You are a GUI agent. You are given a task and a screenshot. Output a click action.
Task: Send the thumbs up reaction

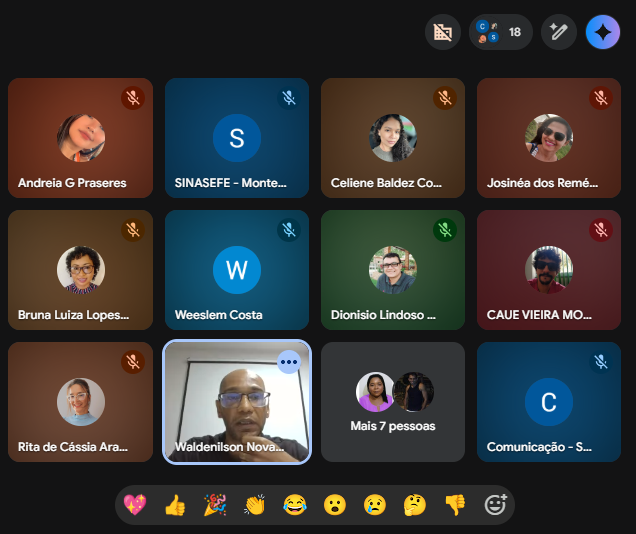175,505
